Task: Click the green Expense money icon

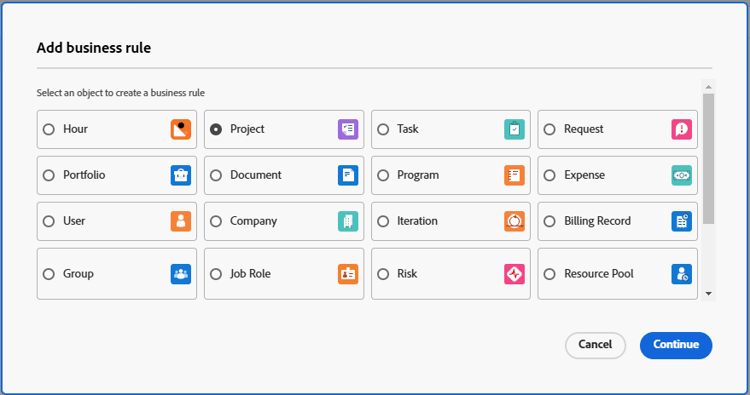Action: [x=682, y=175]
